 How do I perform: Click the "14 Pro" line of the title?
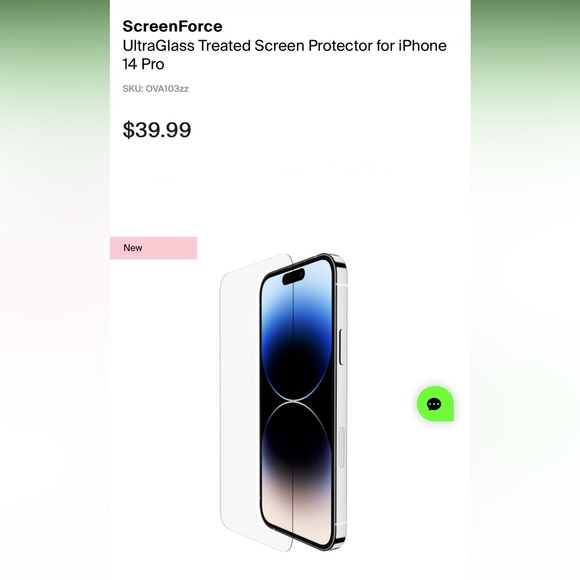(143, 64)
